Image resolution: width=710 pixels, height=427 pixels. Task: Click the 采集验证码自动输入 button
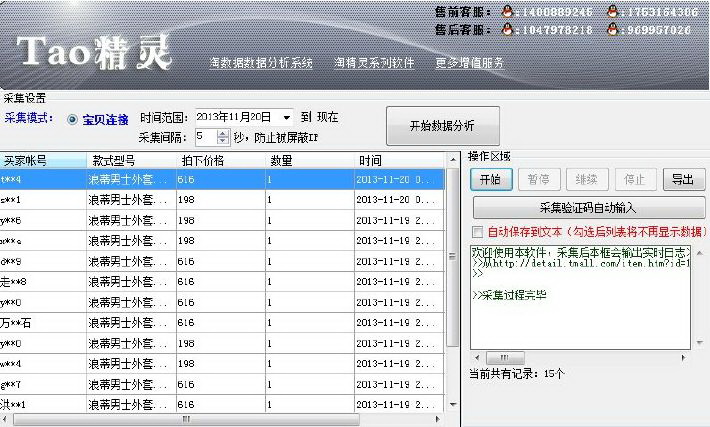(589, 208)
